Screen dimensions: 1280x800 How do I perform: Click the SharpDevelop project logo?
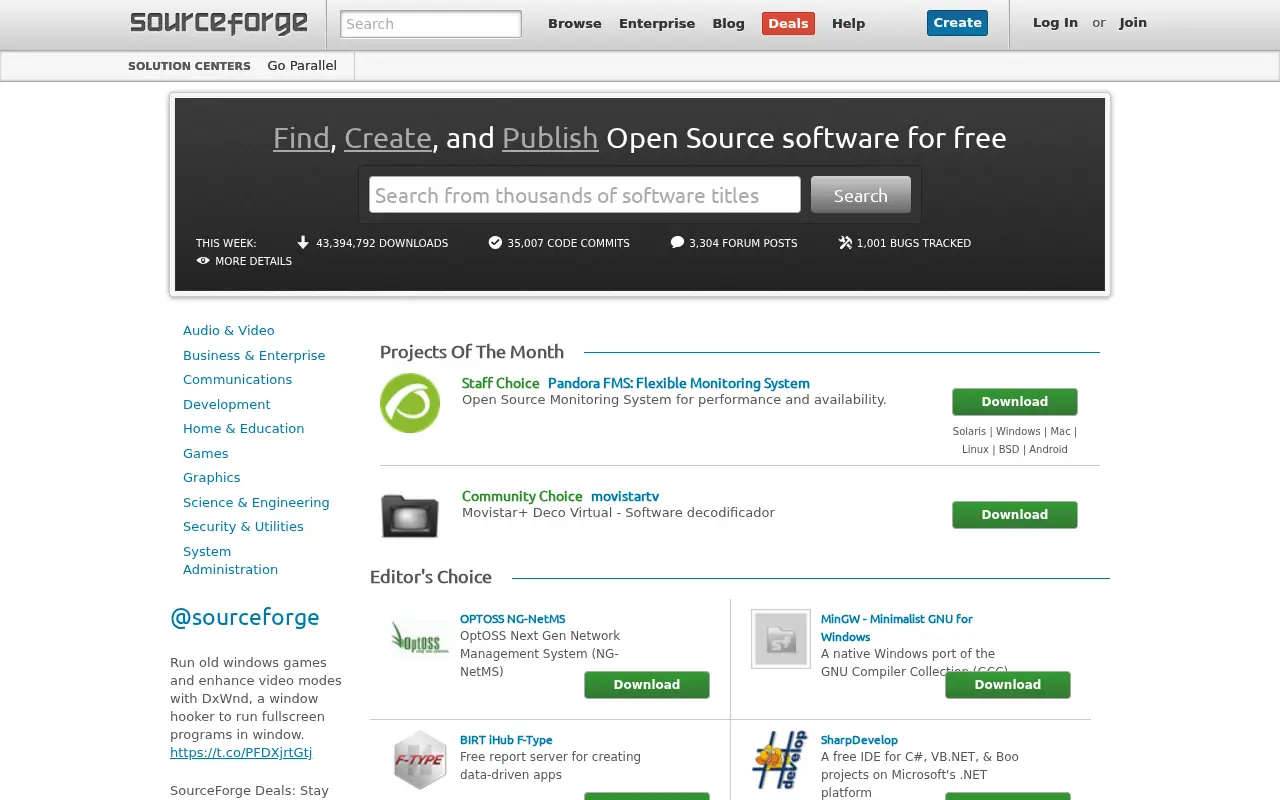point(779,760)
